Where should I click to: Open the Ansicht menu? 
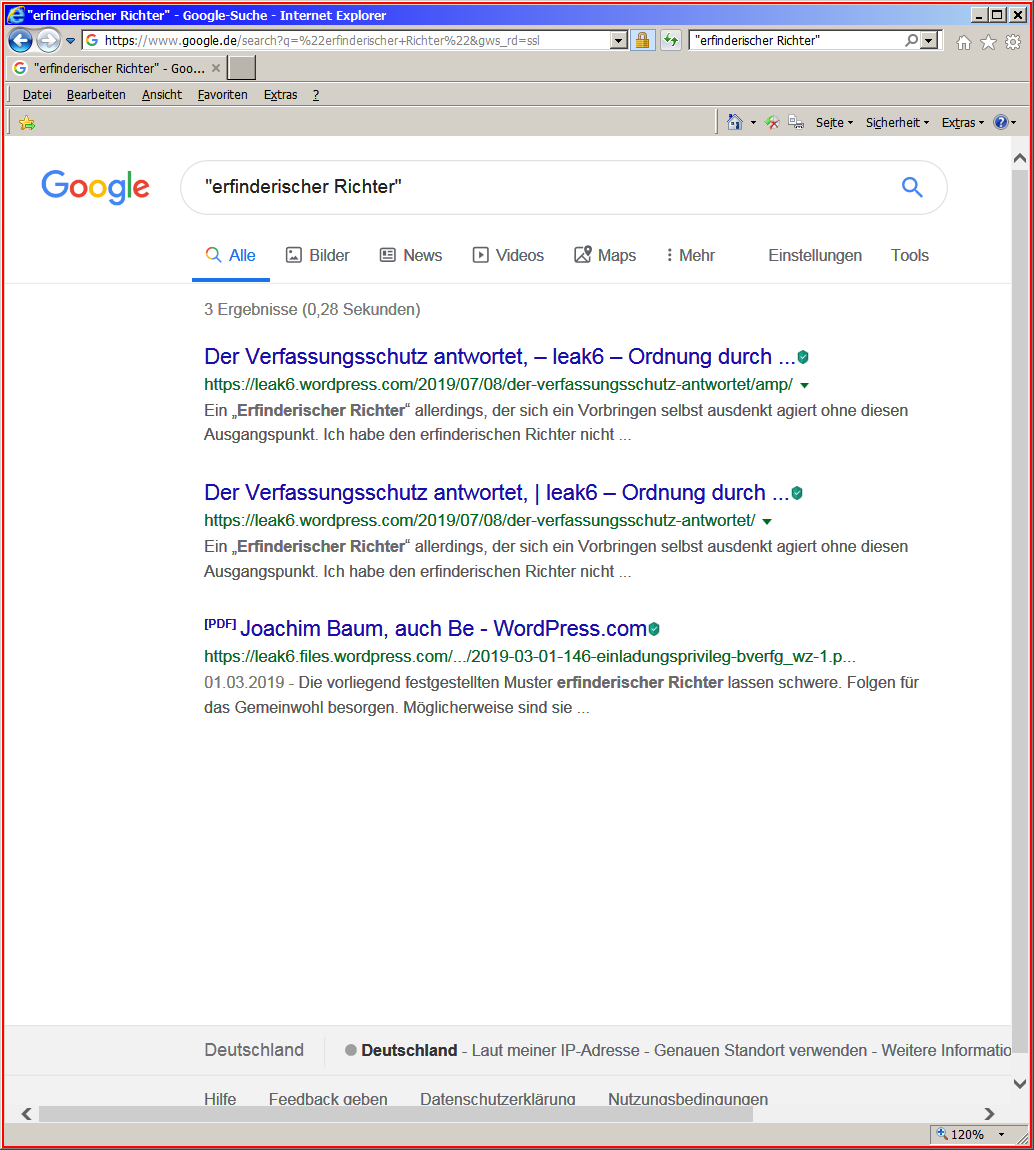[162, 95]
